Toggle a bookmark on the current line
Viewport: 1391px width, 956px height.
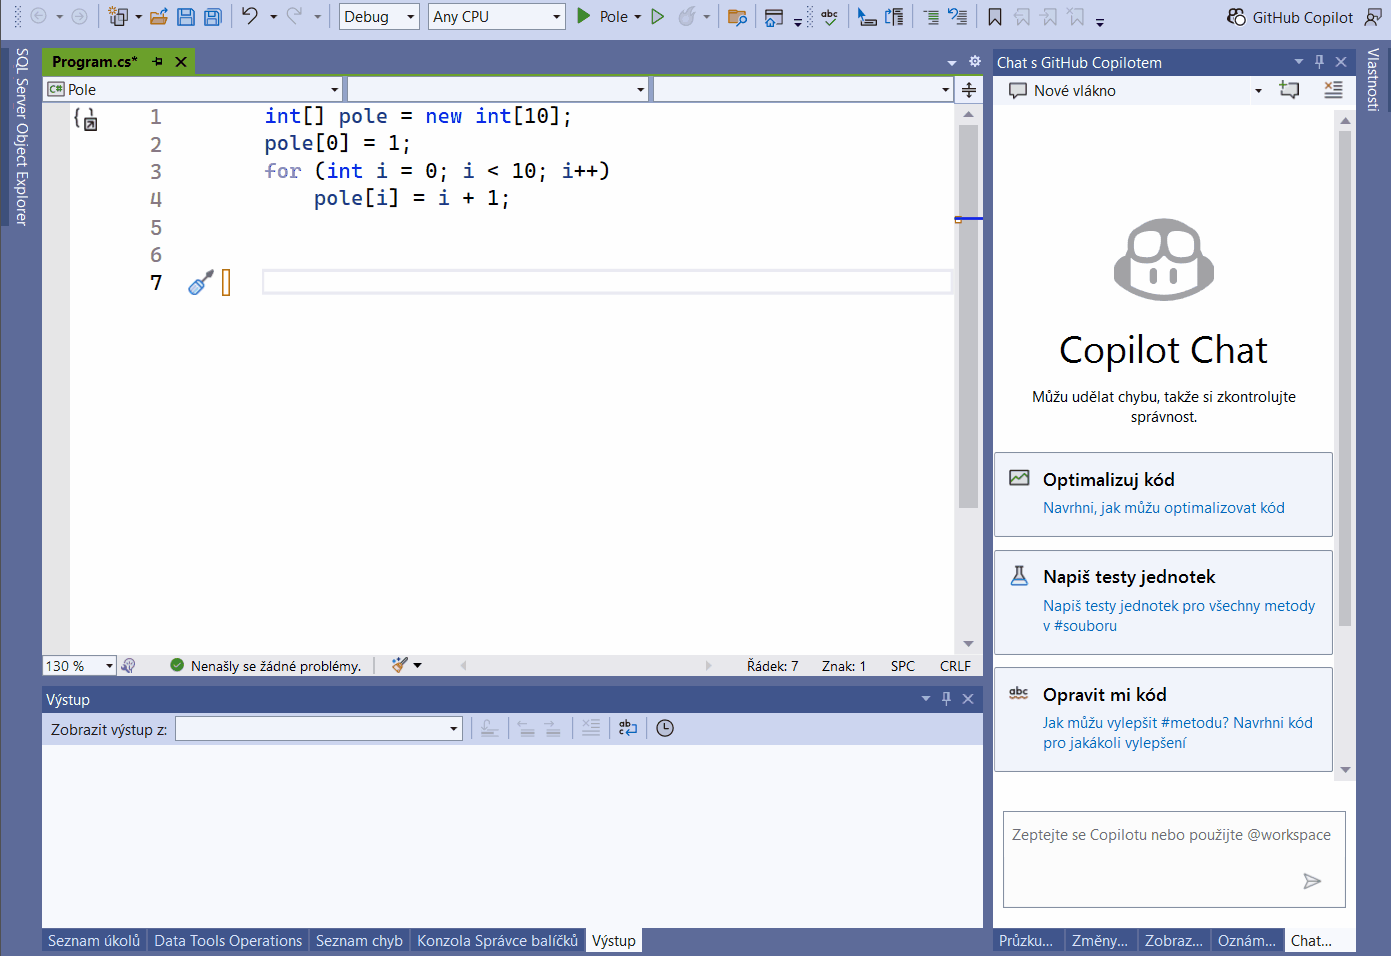(995, 17)
